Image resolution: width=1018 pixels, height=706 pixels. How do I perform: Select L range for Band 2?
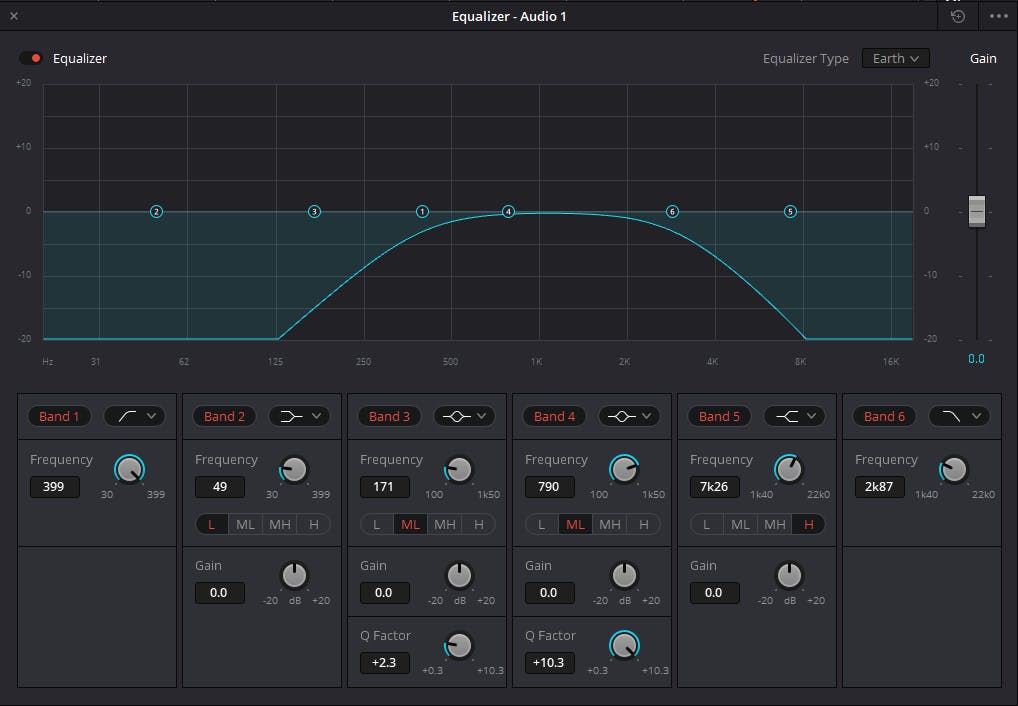[212, 525]
